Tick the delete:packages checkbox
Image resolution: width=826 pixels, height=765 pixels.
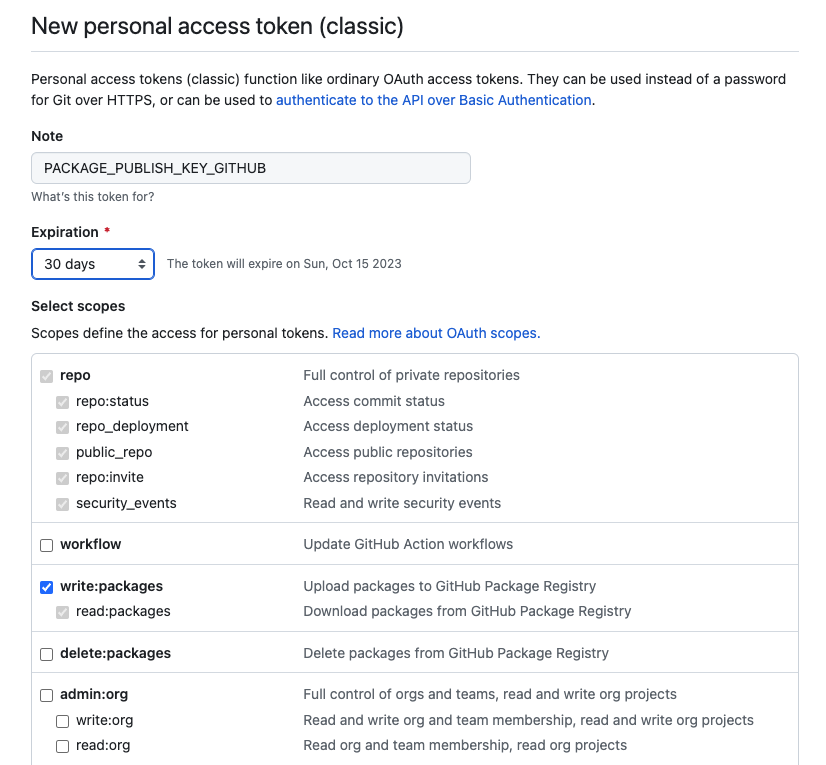point(46,654)
